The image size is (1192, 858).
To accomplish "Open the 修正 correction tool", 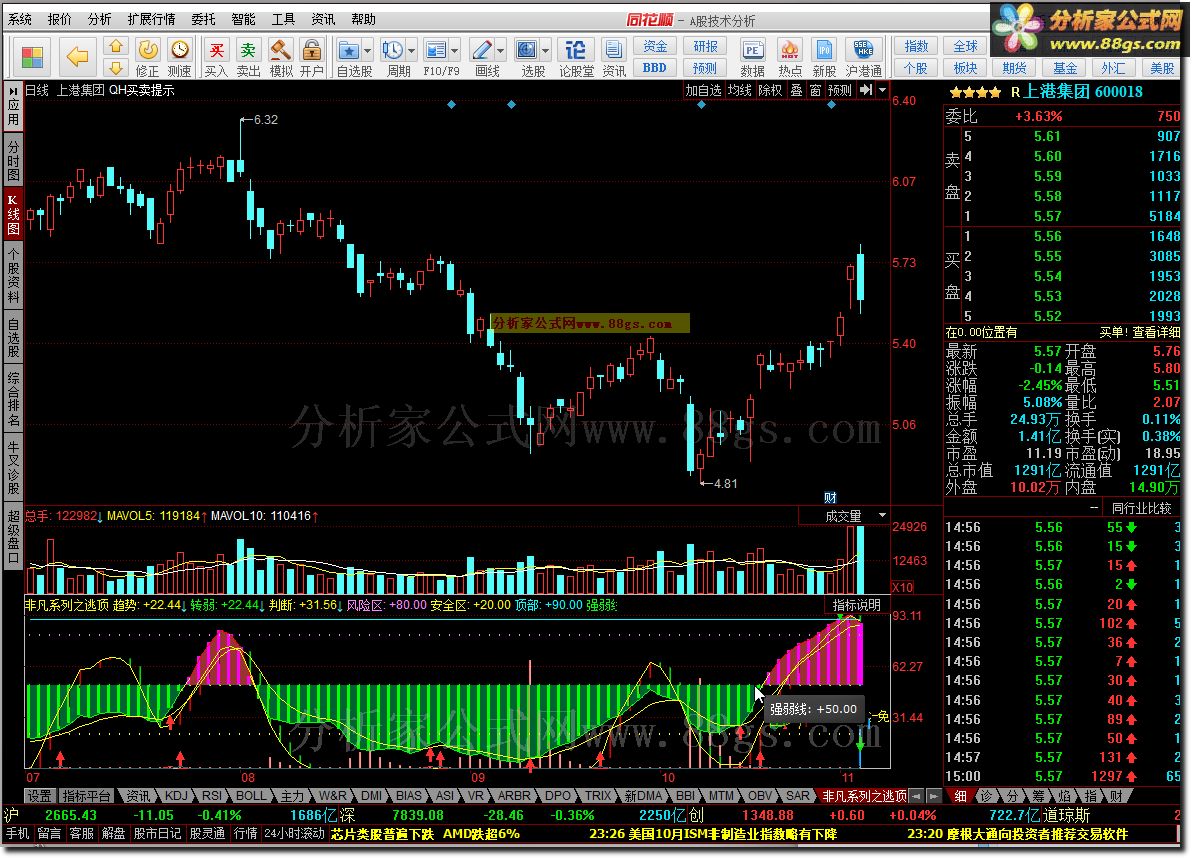I will (x=147, y=58).
